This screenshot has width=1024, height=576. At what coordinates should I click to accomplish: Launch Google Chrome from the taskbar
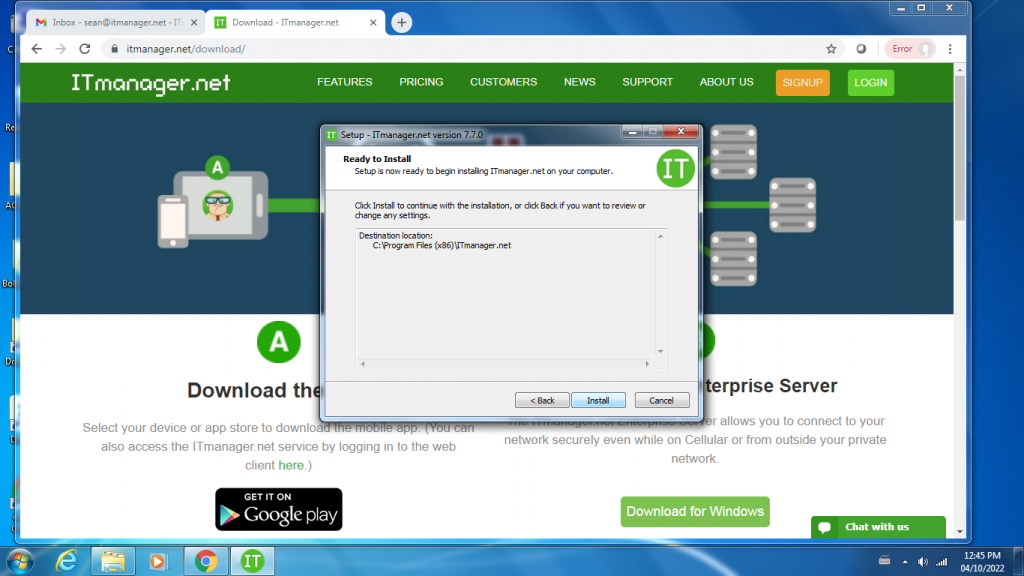(206, 561)
